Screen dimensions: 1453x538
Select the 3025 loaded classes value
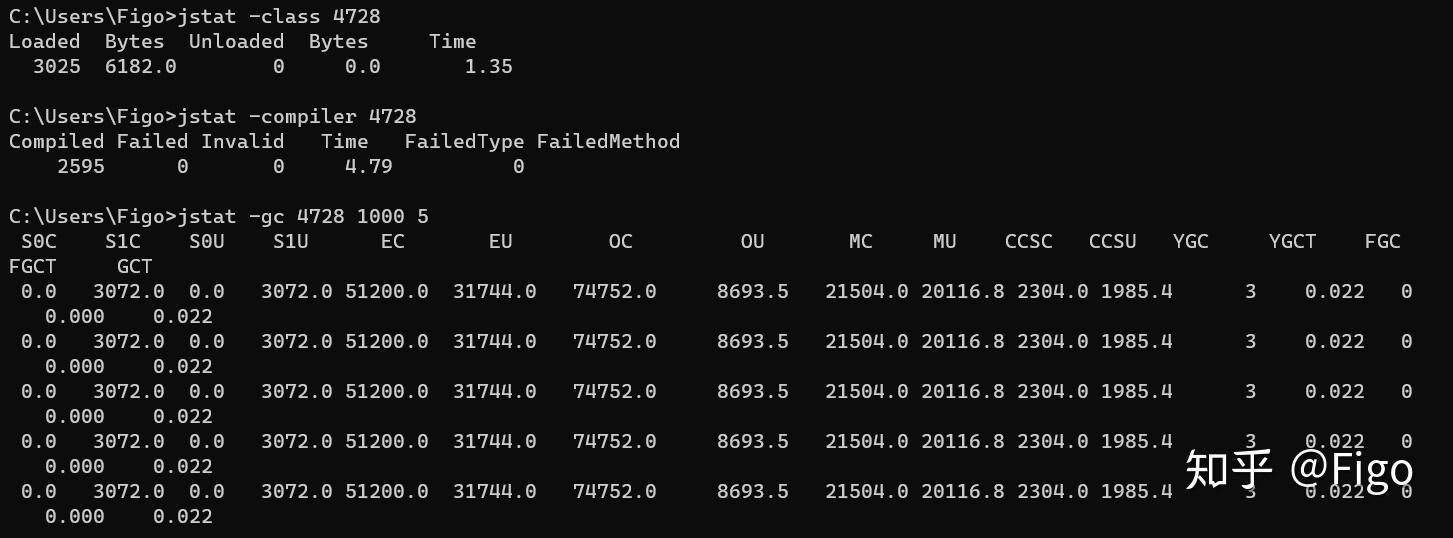tap(57, 67)
